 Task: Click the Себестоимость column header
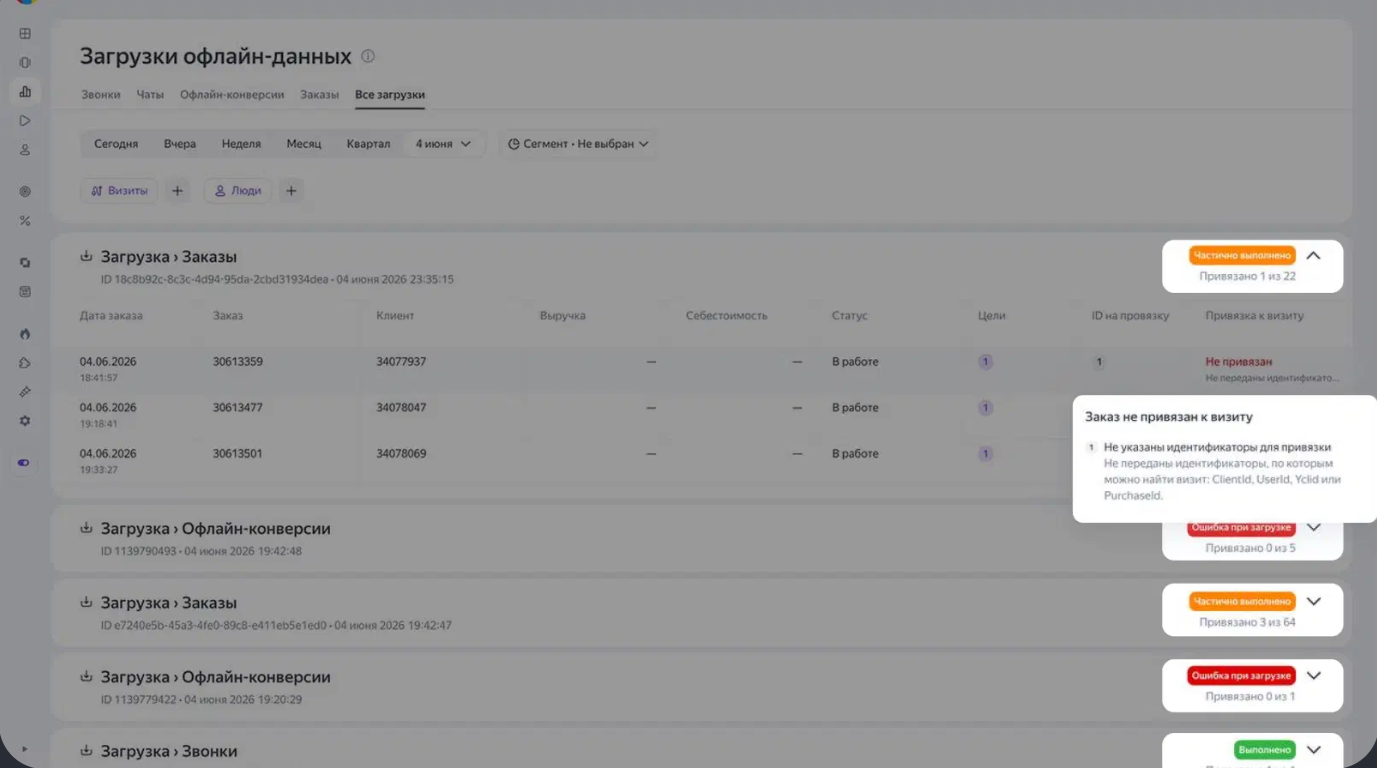click(727, 316)
